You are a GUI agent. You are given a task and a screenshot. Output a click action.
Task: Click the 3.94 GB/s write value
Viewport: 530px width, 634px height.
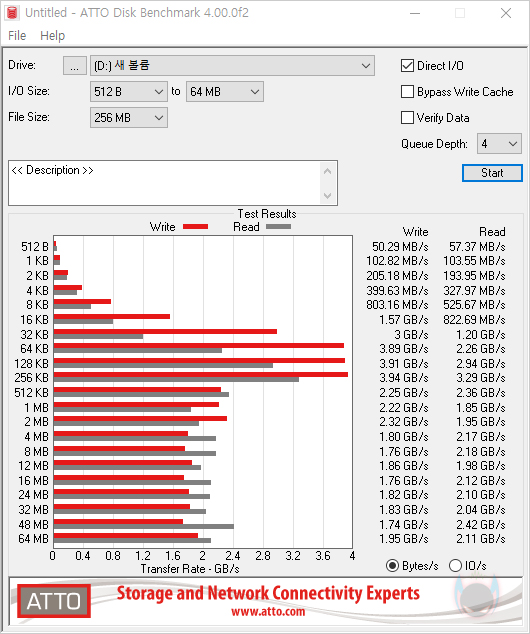tap(404, 378)
